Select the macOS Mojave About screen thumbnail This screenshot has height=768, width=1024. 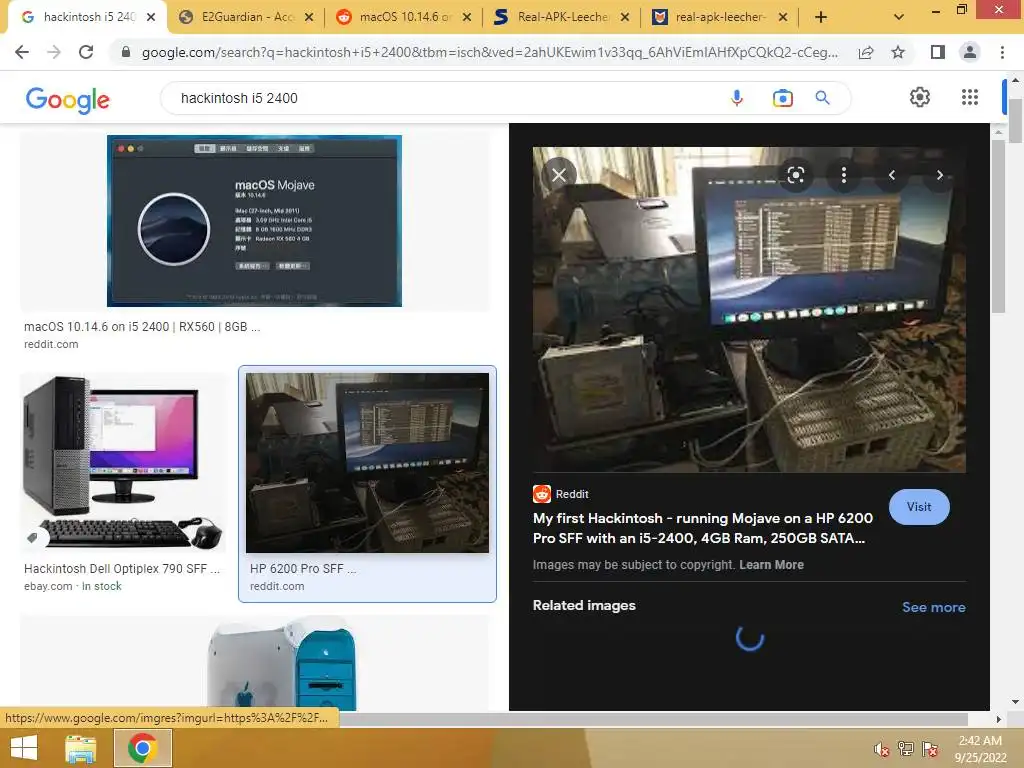(254, 221)
